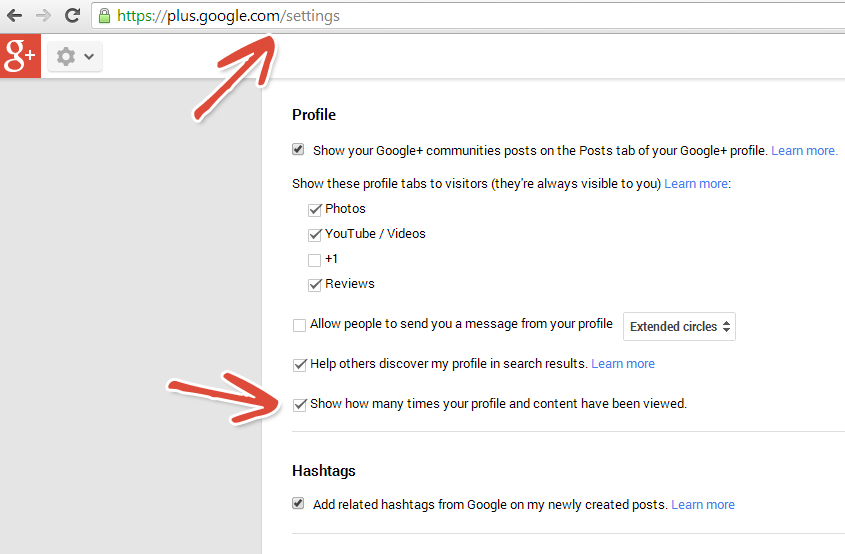Toggle Add related hashtags from Google checkbox
Screen dimensions: 845x554
coord(298,503)
